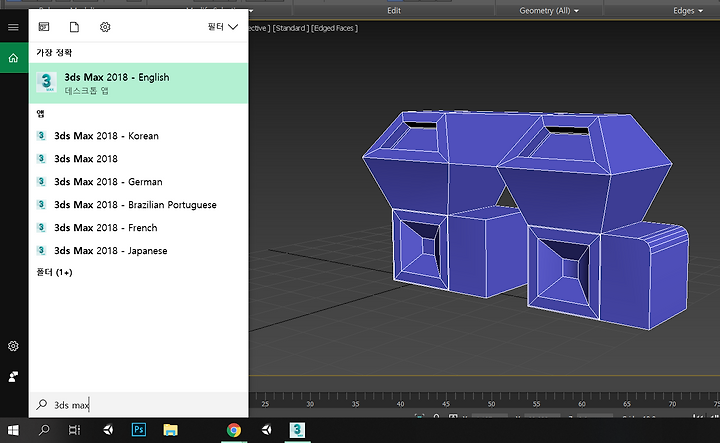The image size is (720, 443).
Task: Click frame 50 on the timeline
Action: click(x=491, y=404)
